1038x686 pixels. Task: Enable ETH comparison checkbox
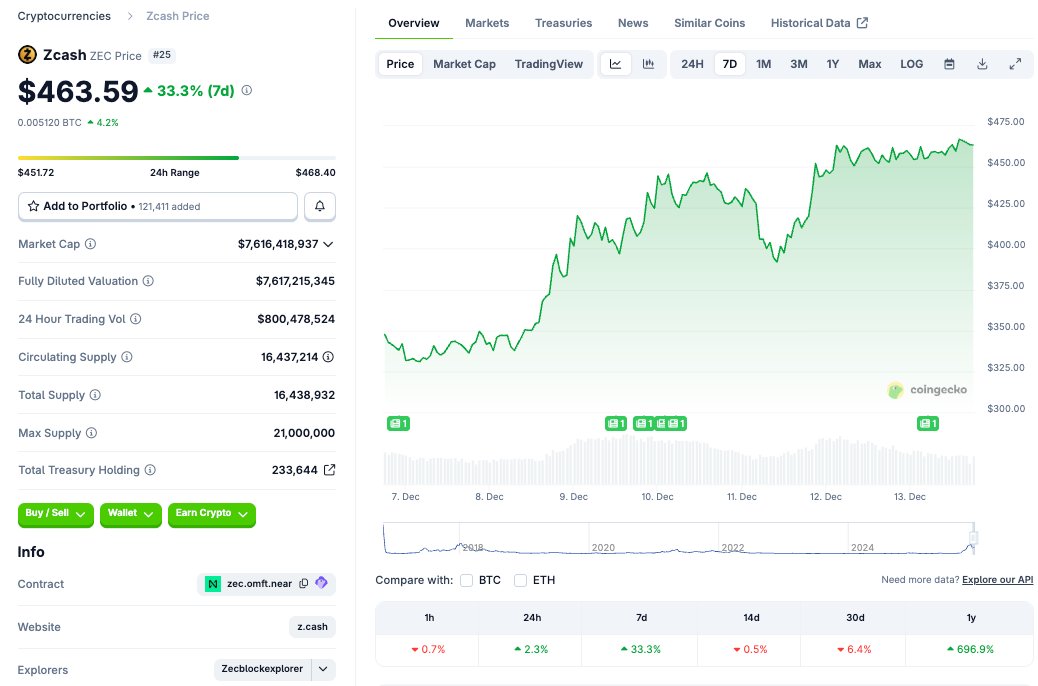point(520,580)
